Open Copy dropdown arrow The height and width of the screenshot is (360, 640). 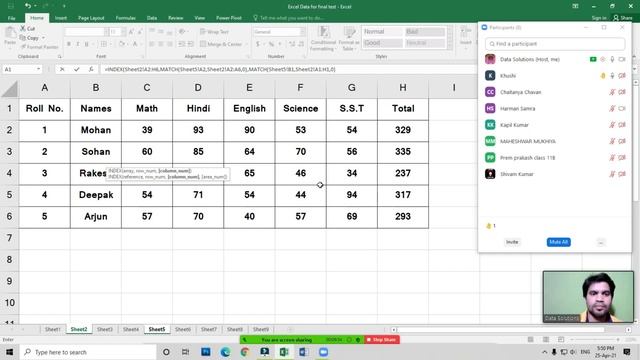point(43,38)
